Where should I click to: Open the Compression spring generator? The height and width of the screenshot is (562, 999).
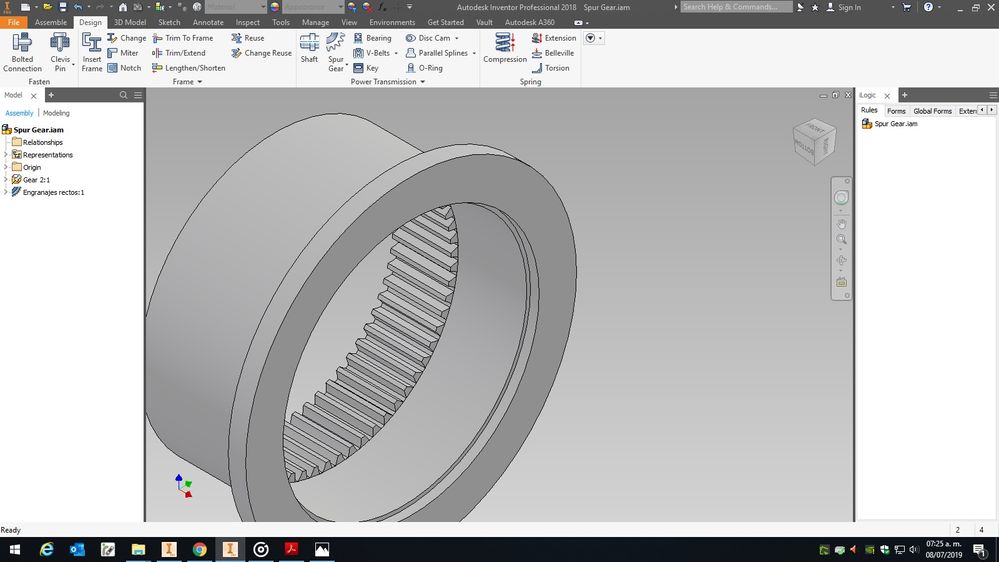click(x=505, y=48)
